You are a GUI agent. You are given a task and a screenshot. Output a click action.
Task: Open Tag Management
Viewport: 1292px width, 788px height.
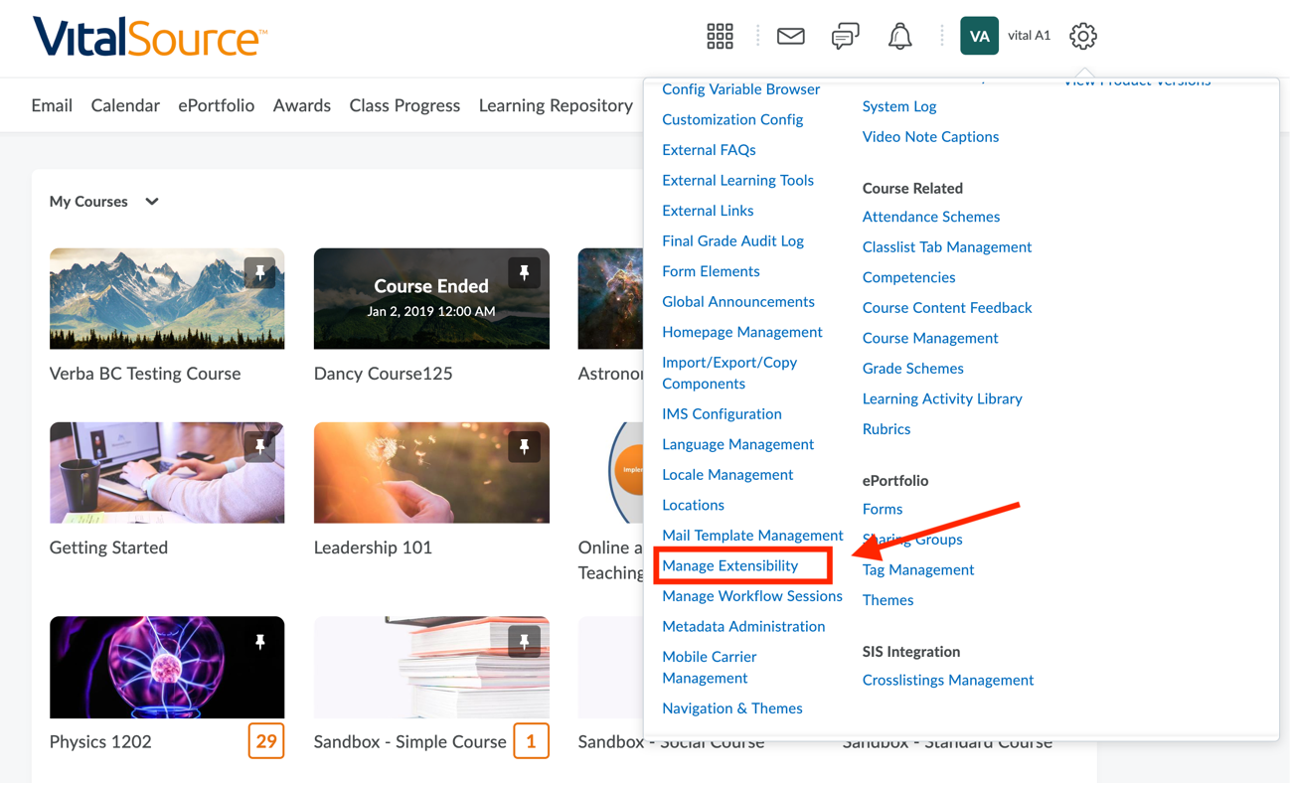[918, 570]
